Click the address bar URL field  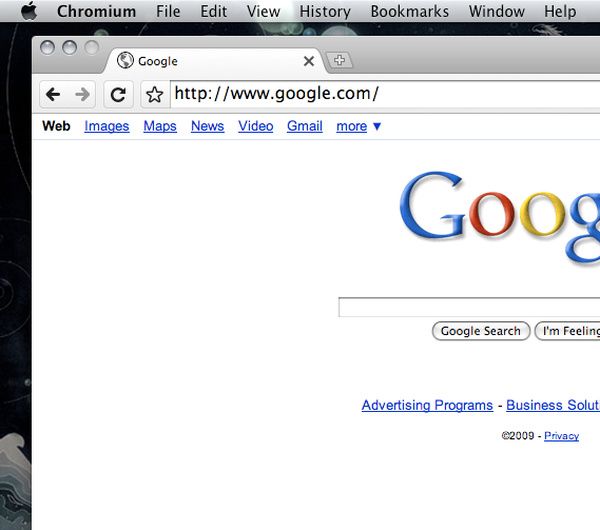point(385,94)
